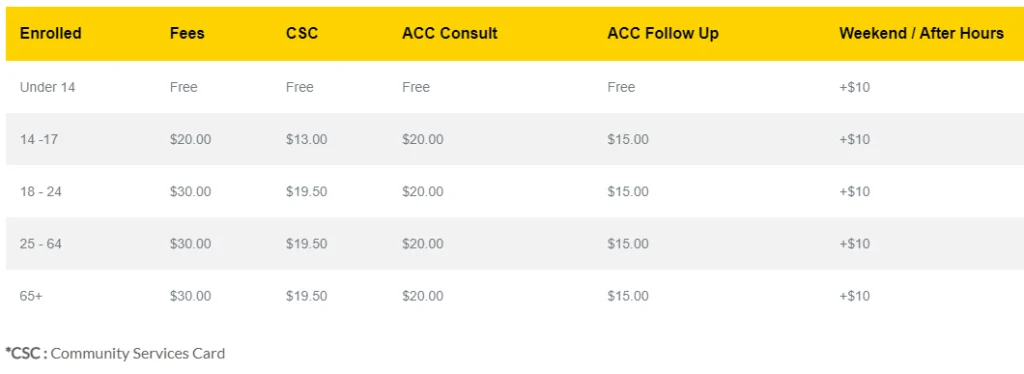This screenshot has height=374, width=1024.
Task: Click the Fees column header
Action: click(x=187, y=33)
